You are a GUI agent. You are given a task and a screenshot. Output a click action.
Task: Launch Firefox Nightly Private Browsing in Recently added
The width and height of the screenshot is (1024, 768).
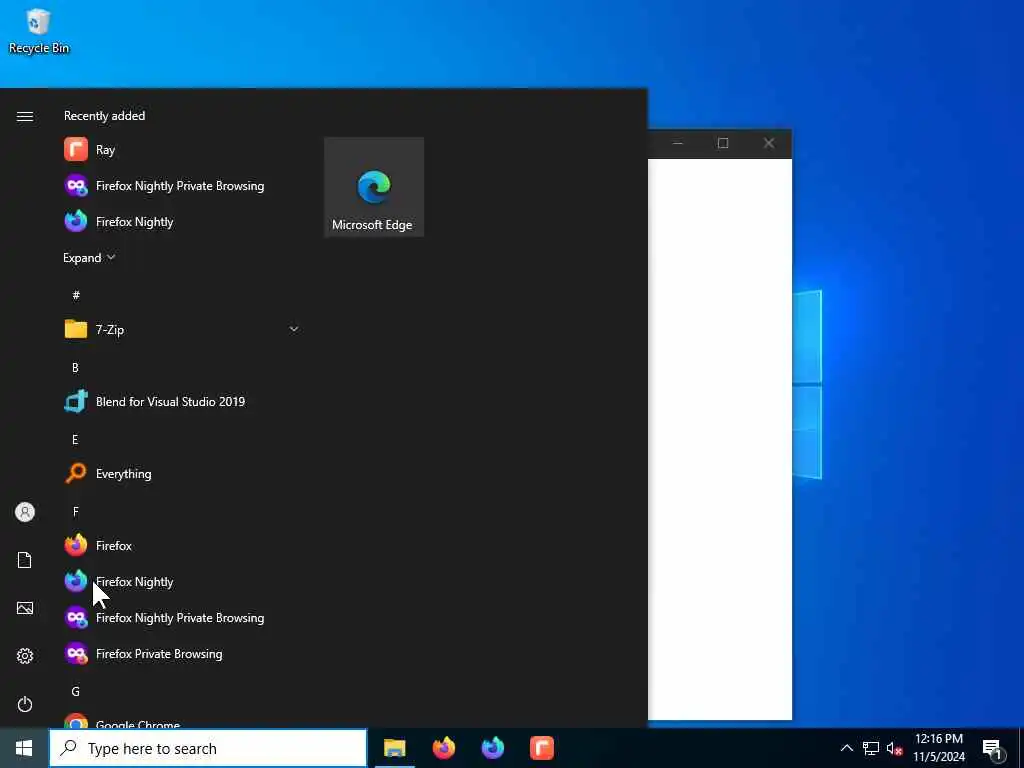point(182,185)
